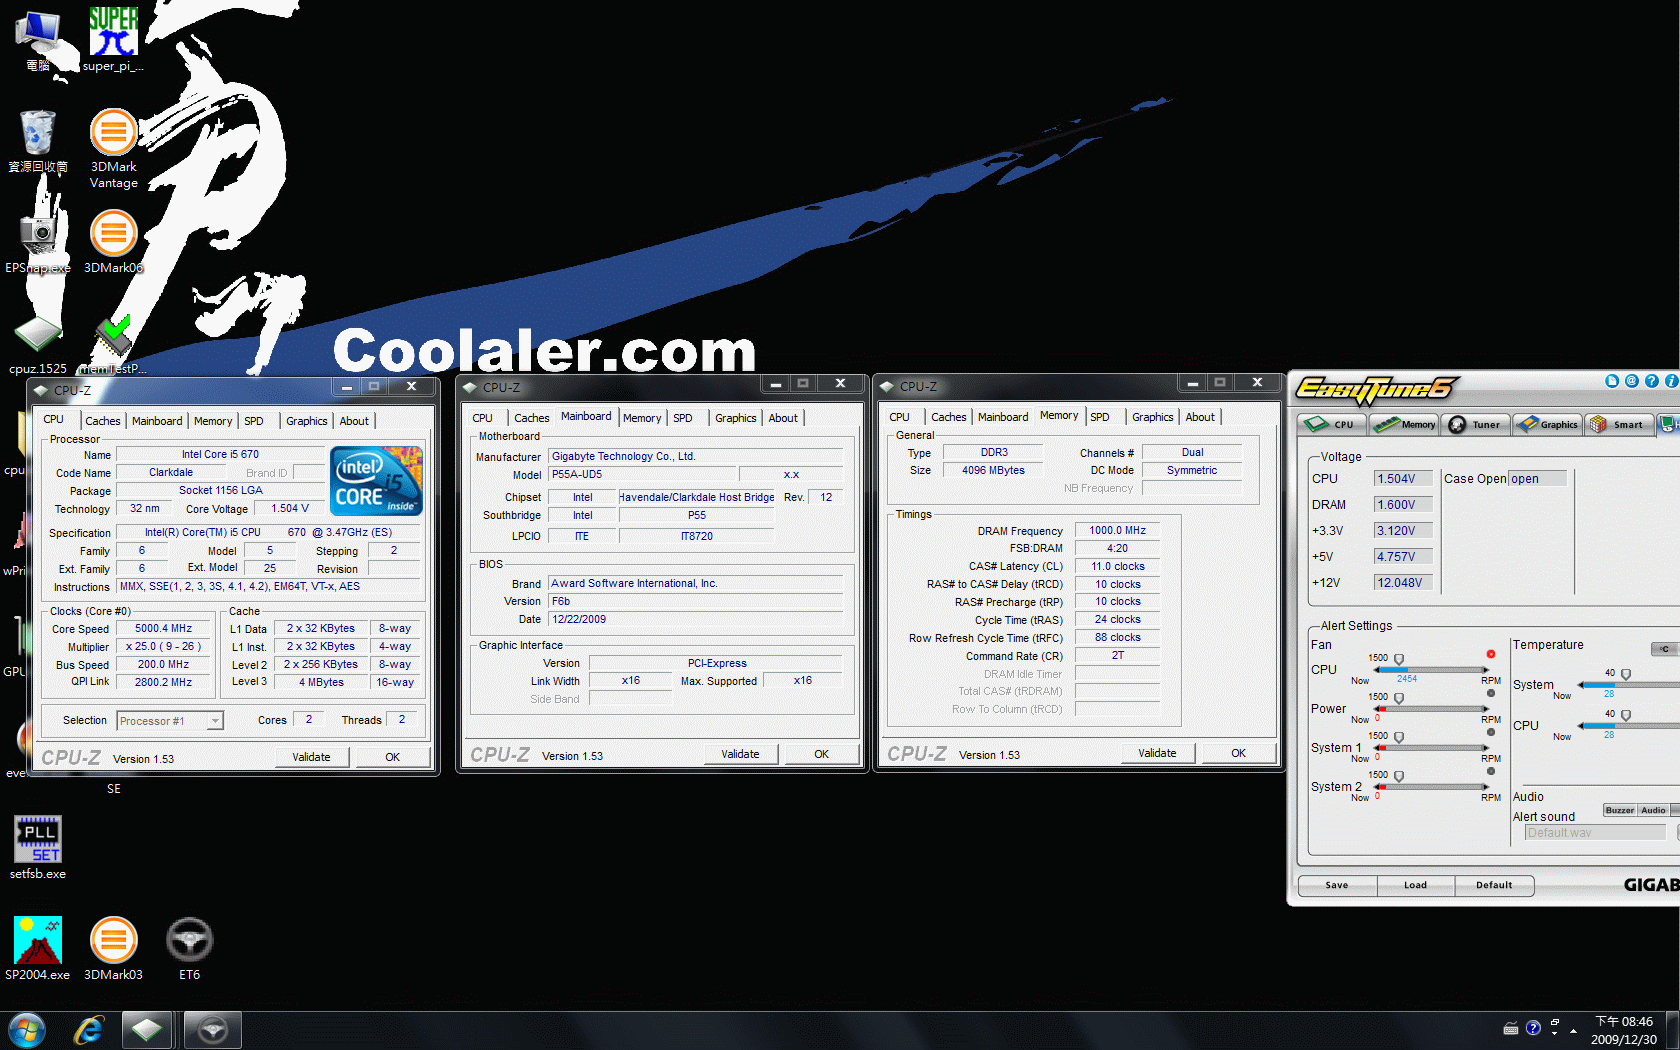
Task: Click Validate in the first CPU-Z window
Action: [311, 757]
